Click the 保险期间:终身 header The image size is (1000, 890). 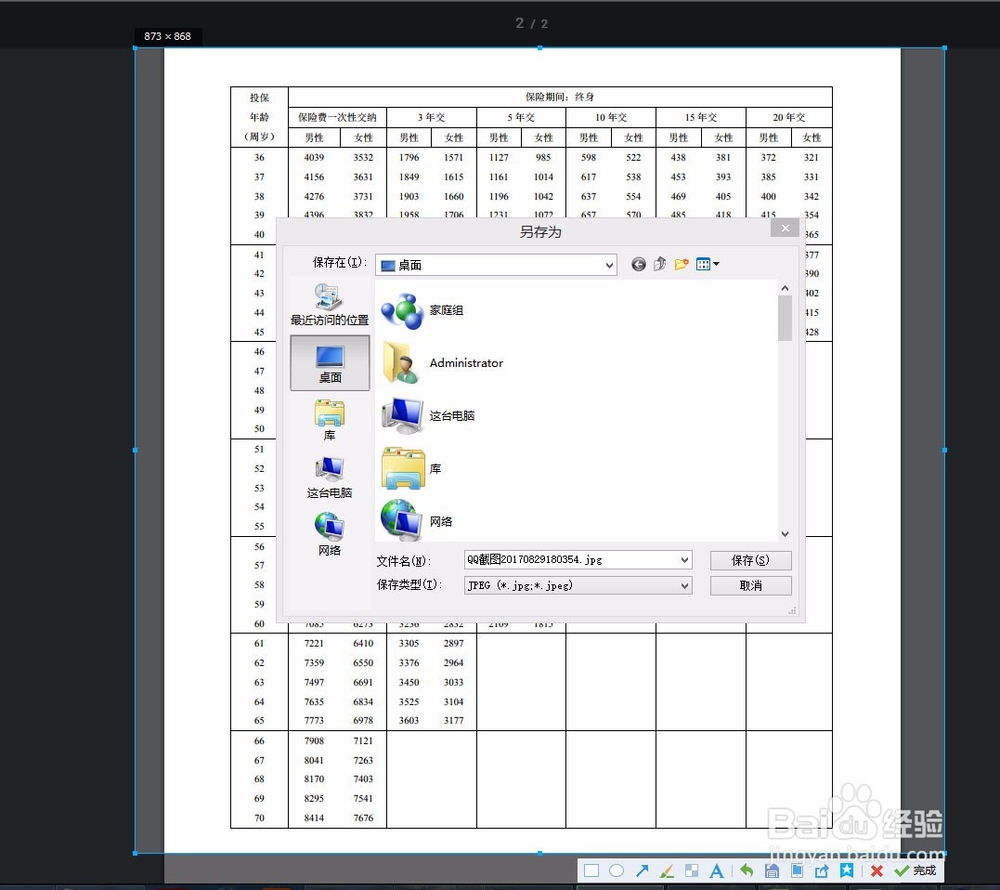pos(560,97)
